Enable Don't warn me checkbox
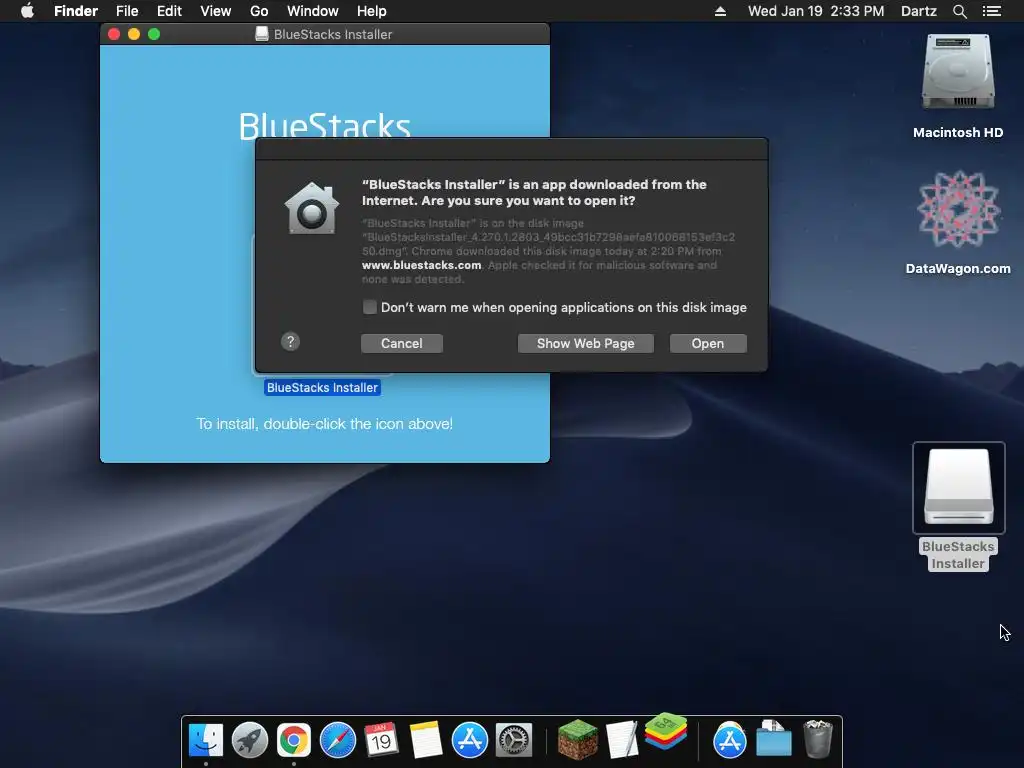The width and height of the screenshot is (1024, 768). [x=370, y=307]
